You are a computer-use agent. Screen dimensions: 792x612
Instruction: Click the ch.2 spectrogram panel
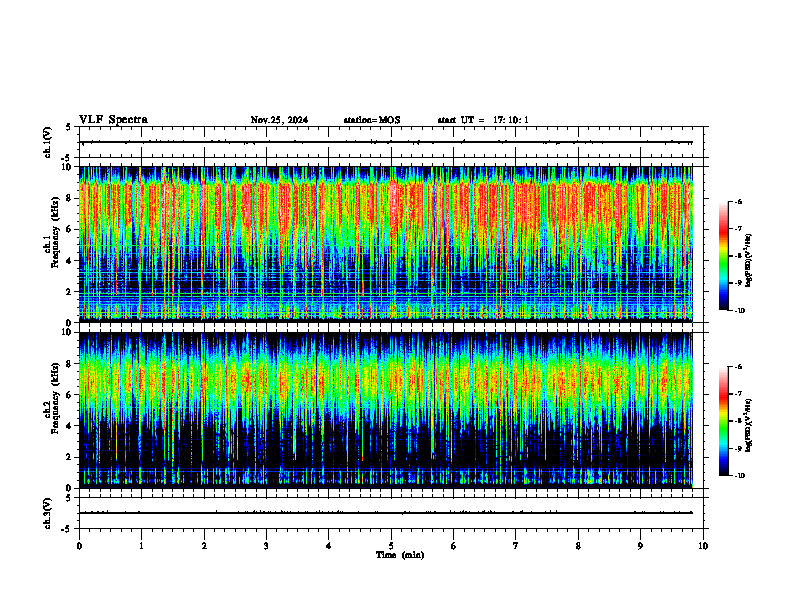pyautogui.click(x=386, y=410)
